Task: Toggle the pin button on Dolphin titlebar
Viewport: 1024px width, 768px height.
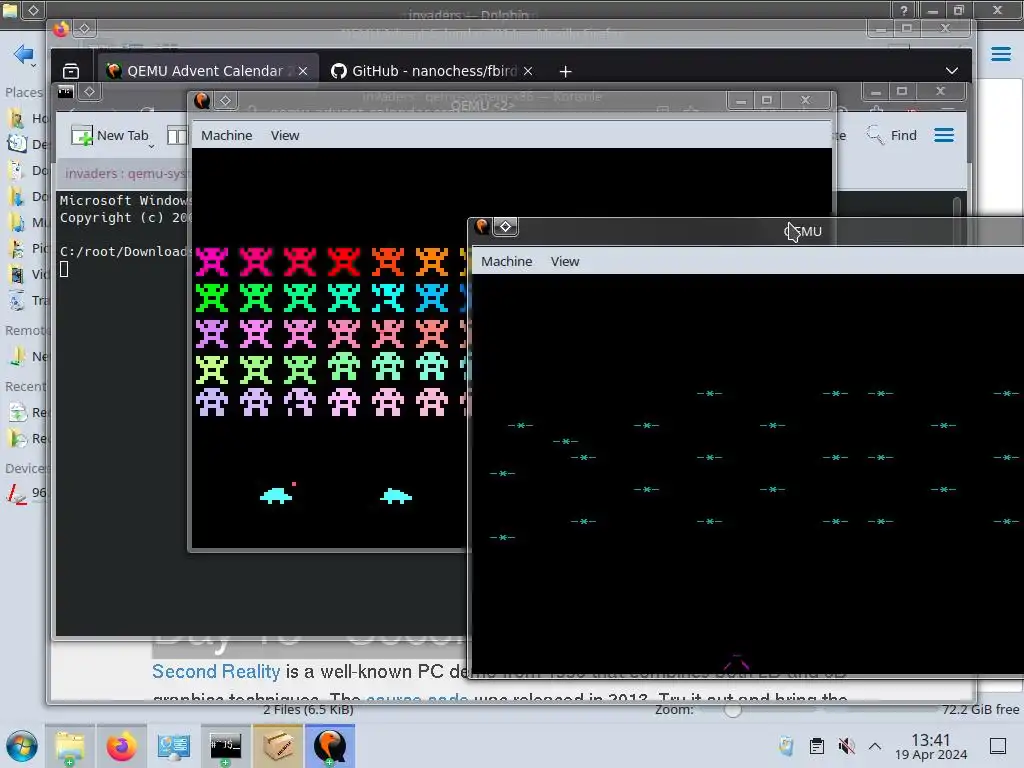Action: (33, 10)
